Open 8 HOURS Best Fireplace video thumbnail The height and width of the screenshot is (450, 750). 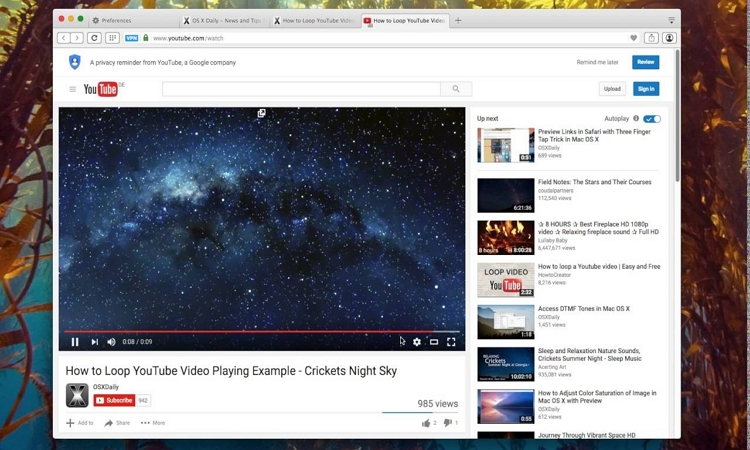[x=506, y=237]
